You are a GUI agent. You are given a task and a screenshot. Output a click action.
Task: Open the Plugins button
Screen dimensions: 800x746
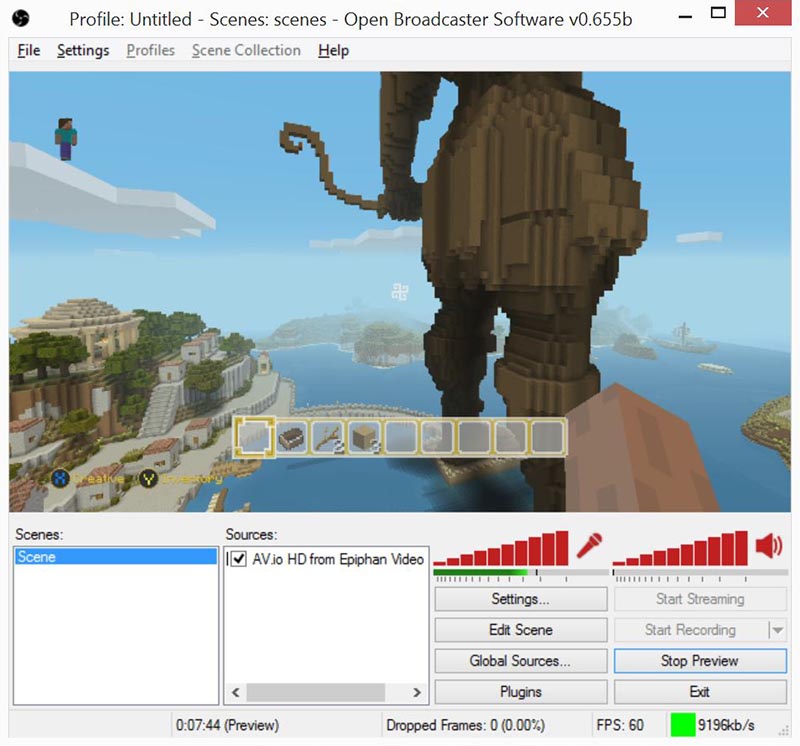[521, 692]
